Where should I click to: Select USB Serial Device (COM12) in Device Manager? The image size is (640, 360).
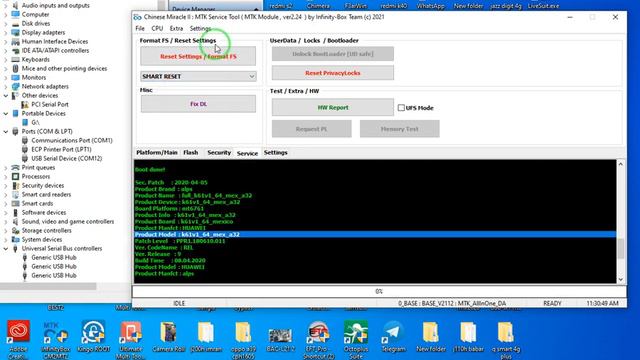pyautogui.click(x=67, y=158)
